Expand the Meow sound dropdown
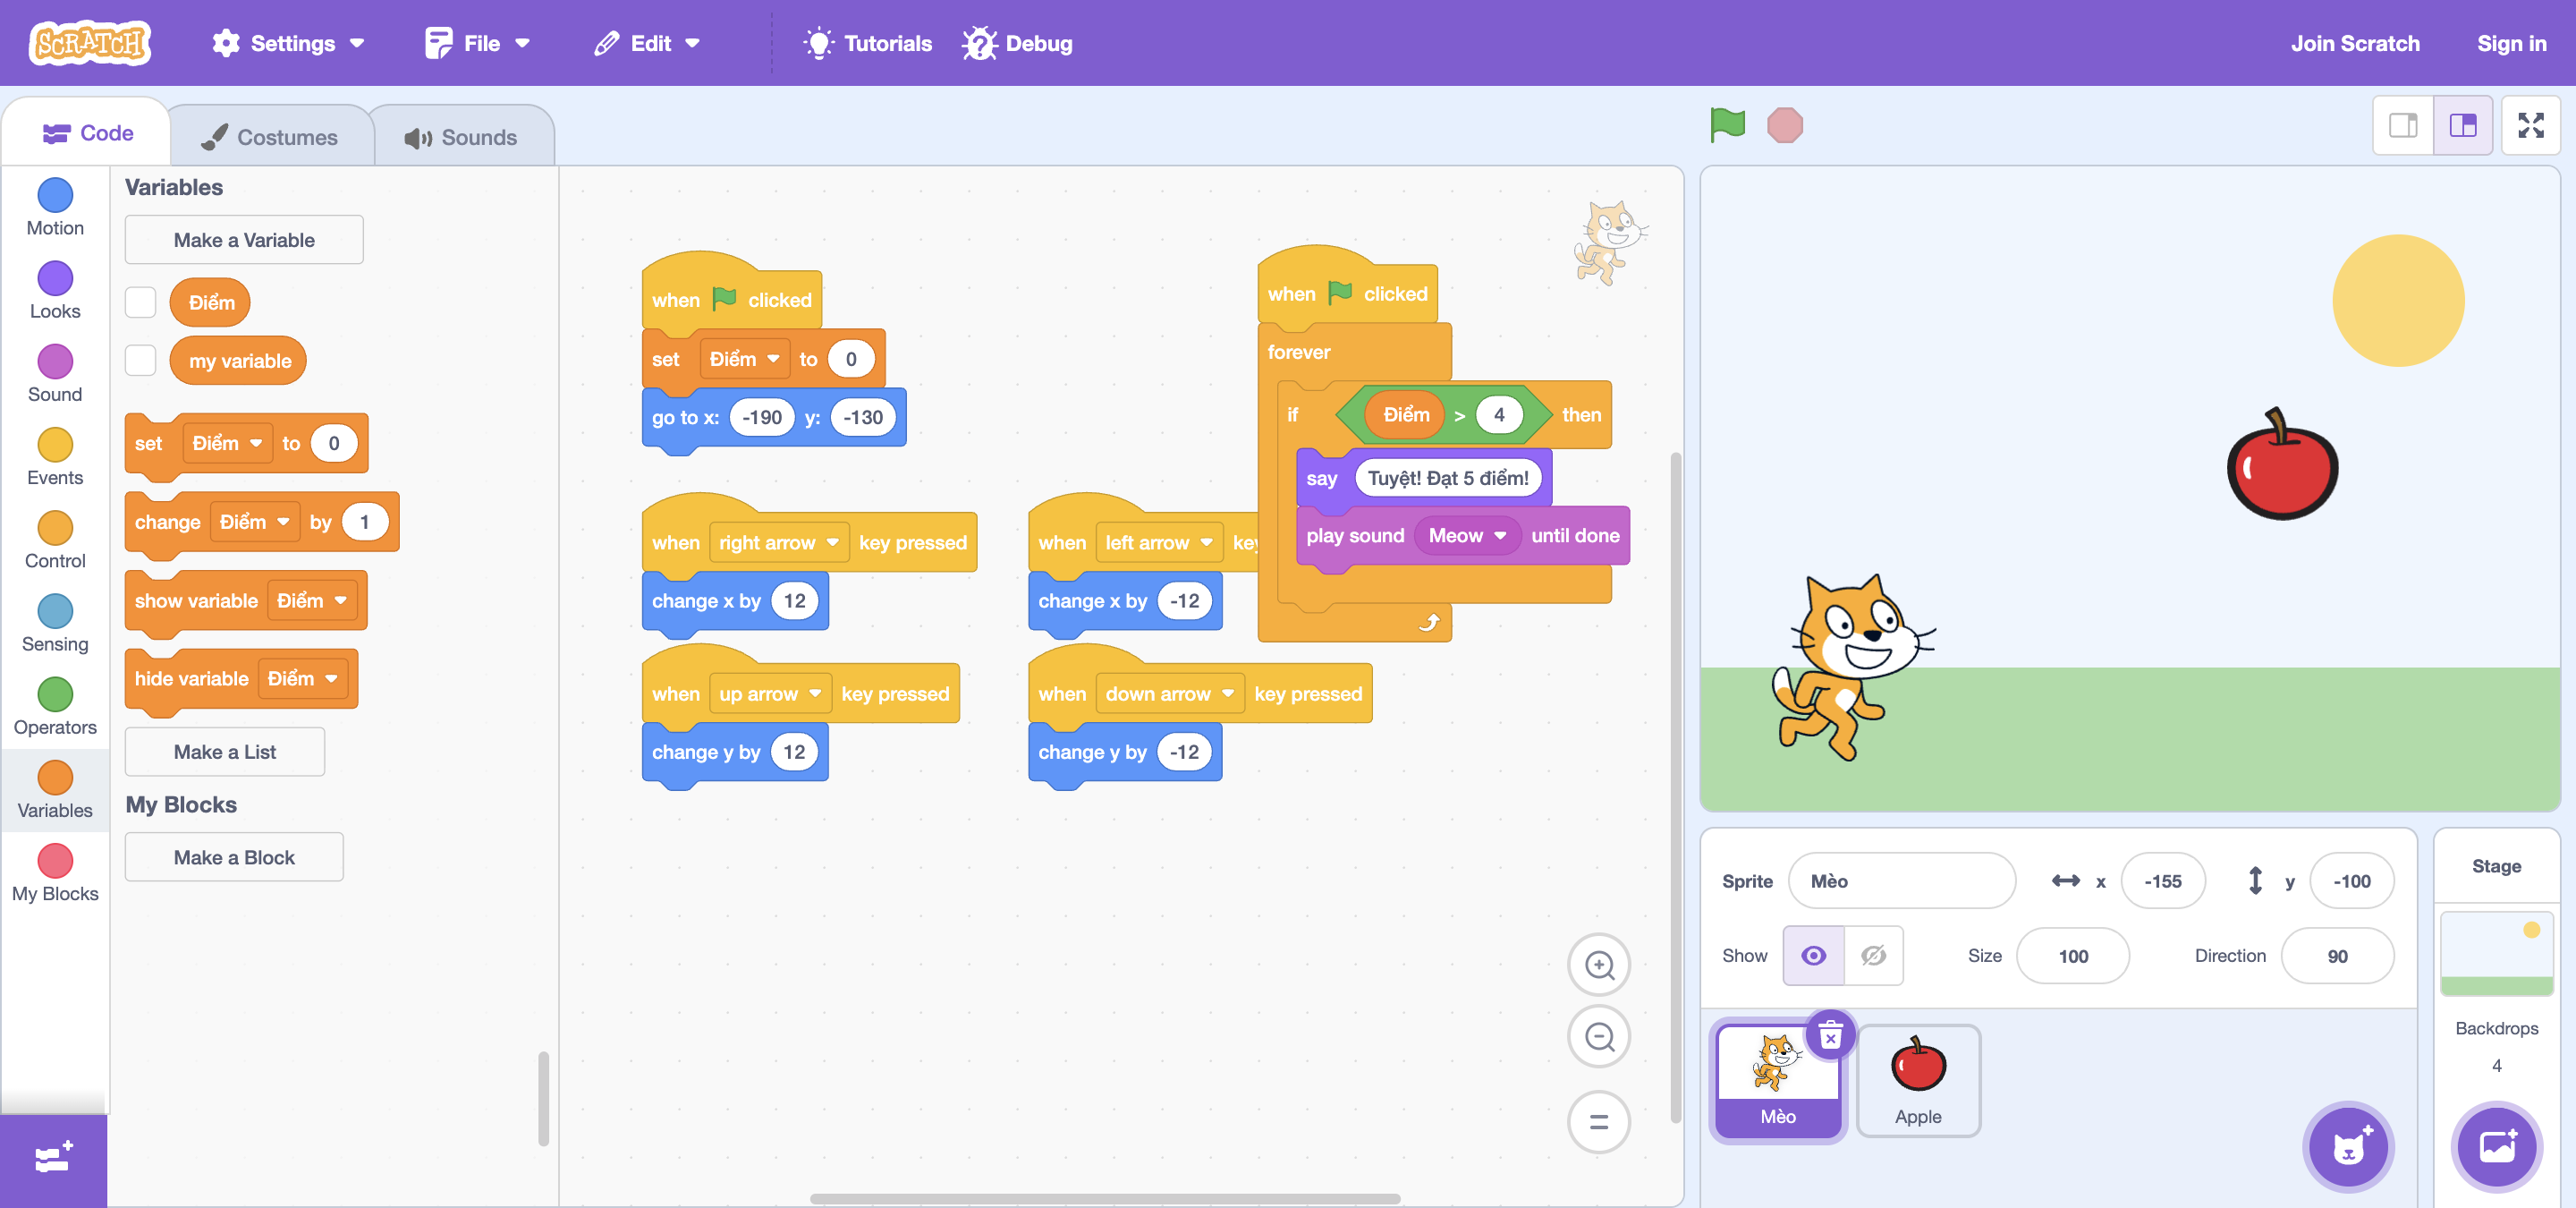The height and width of the screenshot is (1208, 2576). coord(1466,536)
